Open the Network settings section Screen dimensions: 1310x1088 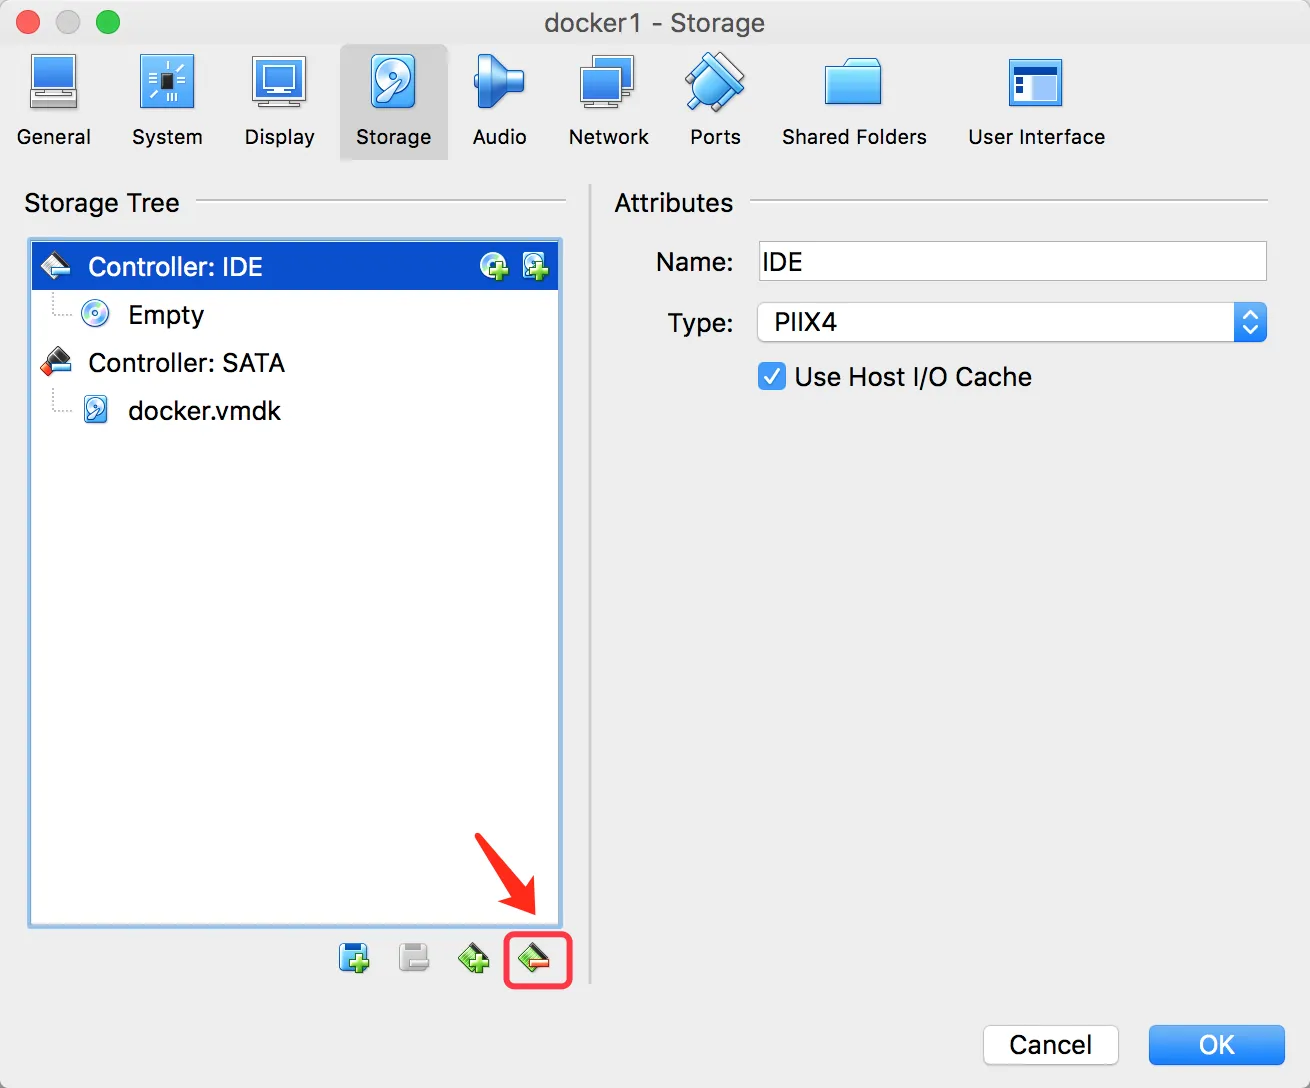point(608,102)
